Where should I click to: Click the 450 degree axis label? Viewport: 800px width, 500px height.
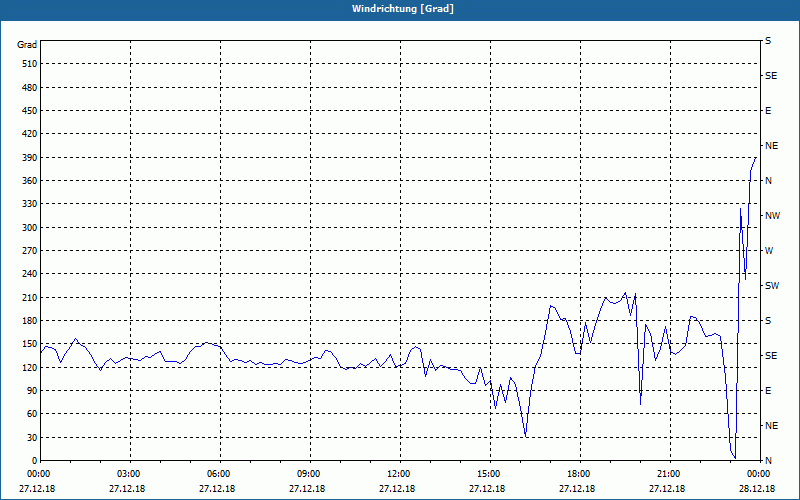(29, 111)
